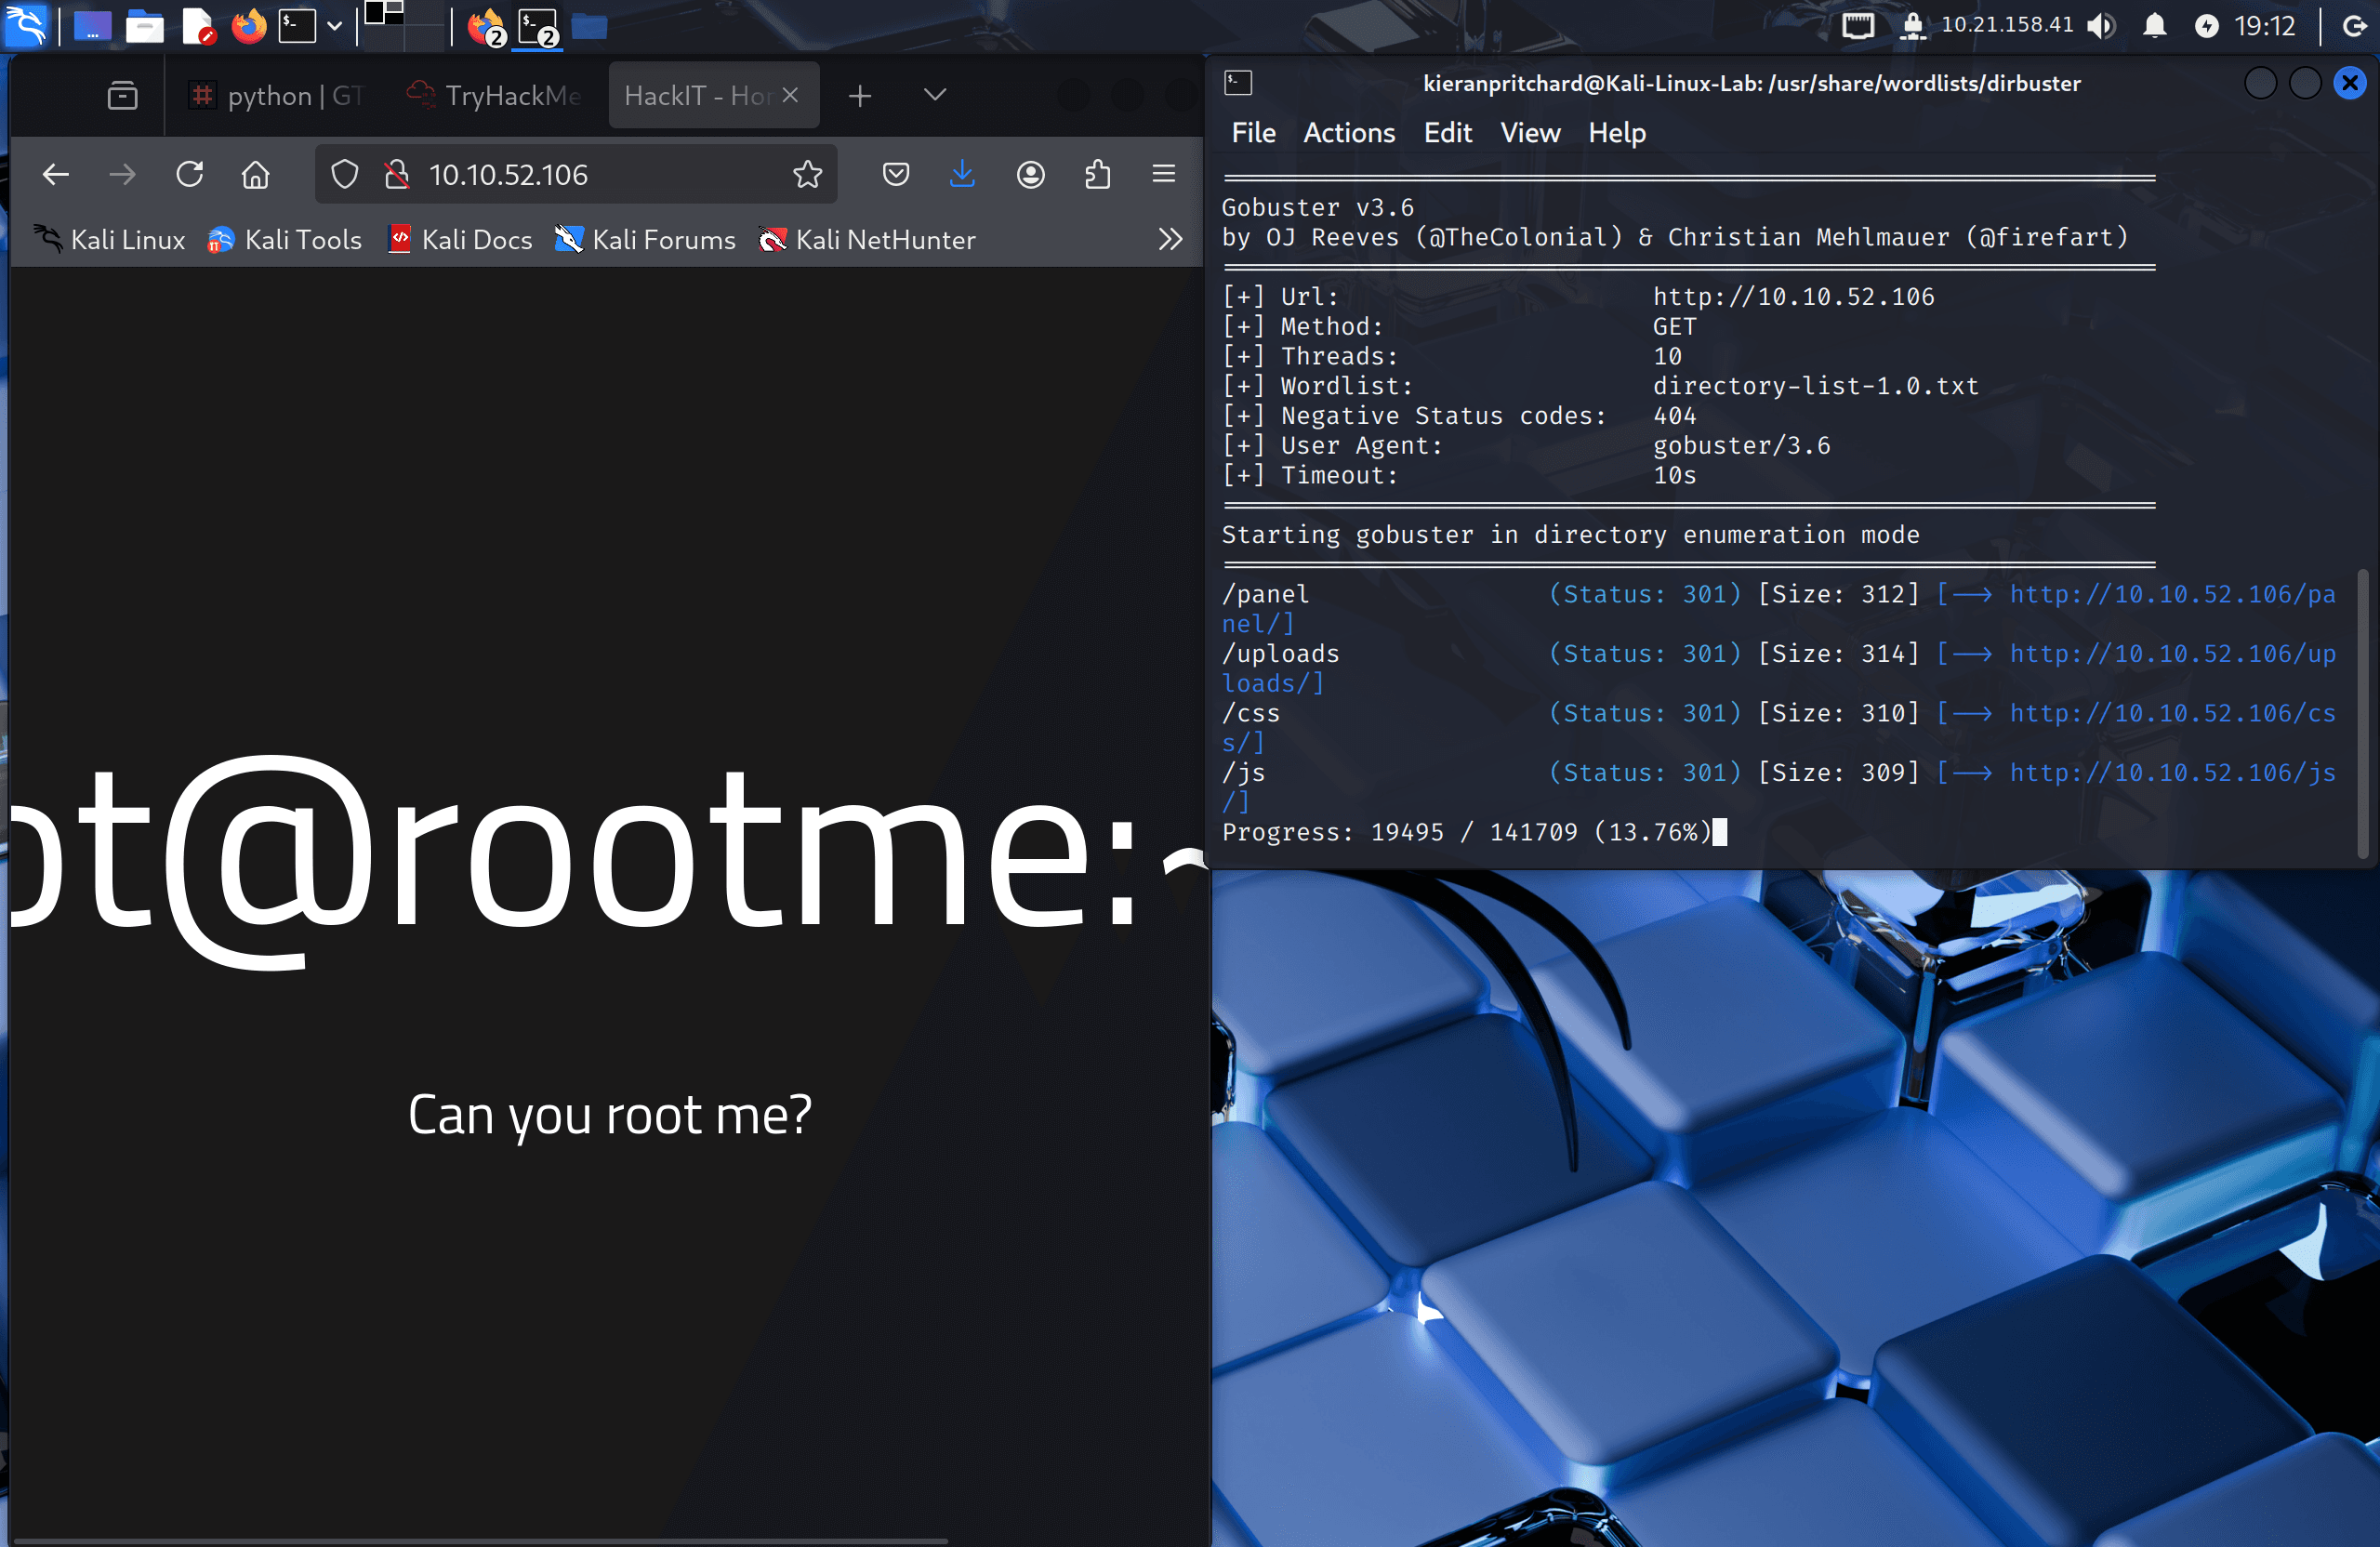Click the Progress line in the terminal
Image resolution: width=2380 pixels, height=1547 pixels.
click(1467, 833)
